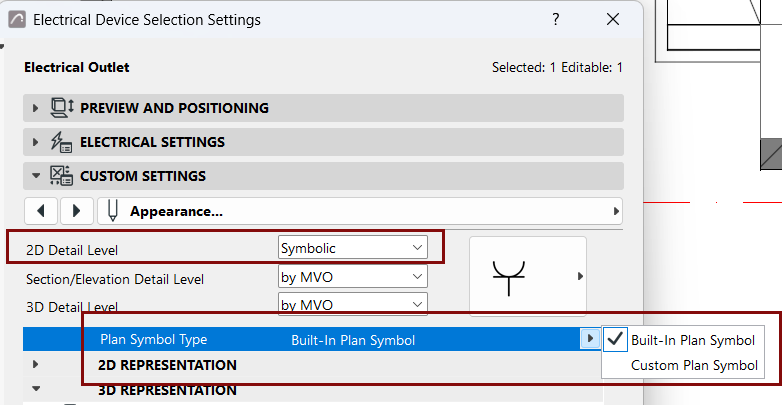
Task: Click the 2D Detail Level label
Action: (72, 250)
